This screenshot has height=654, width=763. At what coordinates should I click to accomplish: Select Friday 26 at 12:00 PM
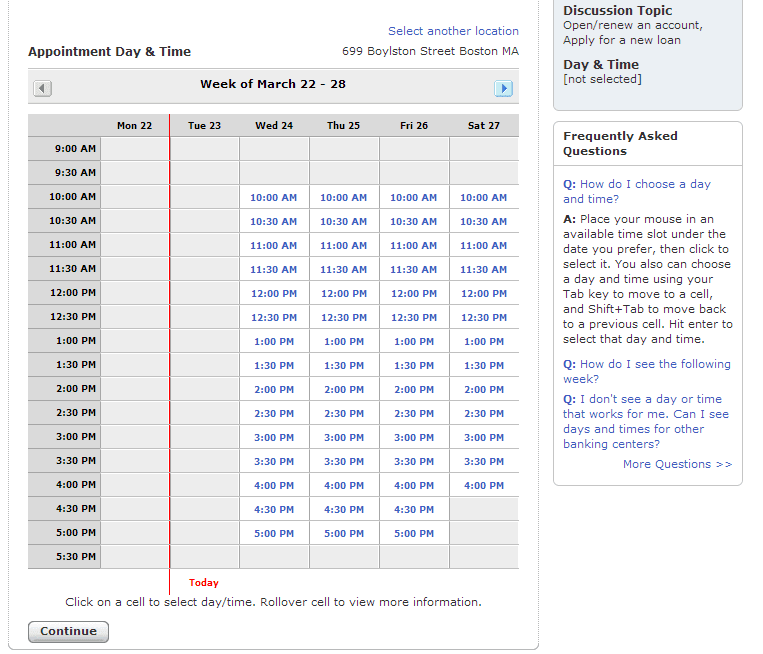[414, 294]
